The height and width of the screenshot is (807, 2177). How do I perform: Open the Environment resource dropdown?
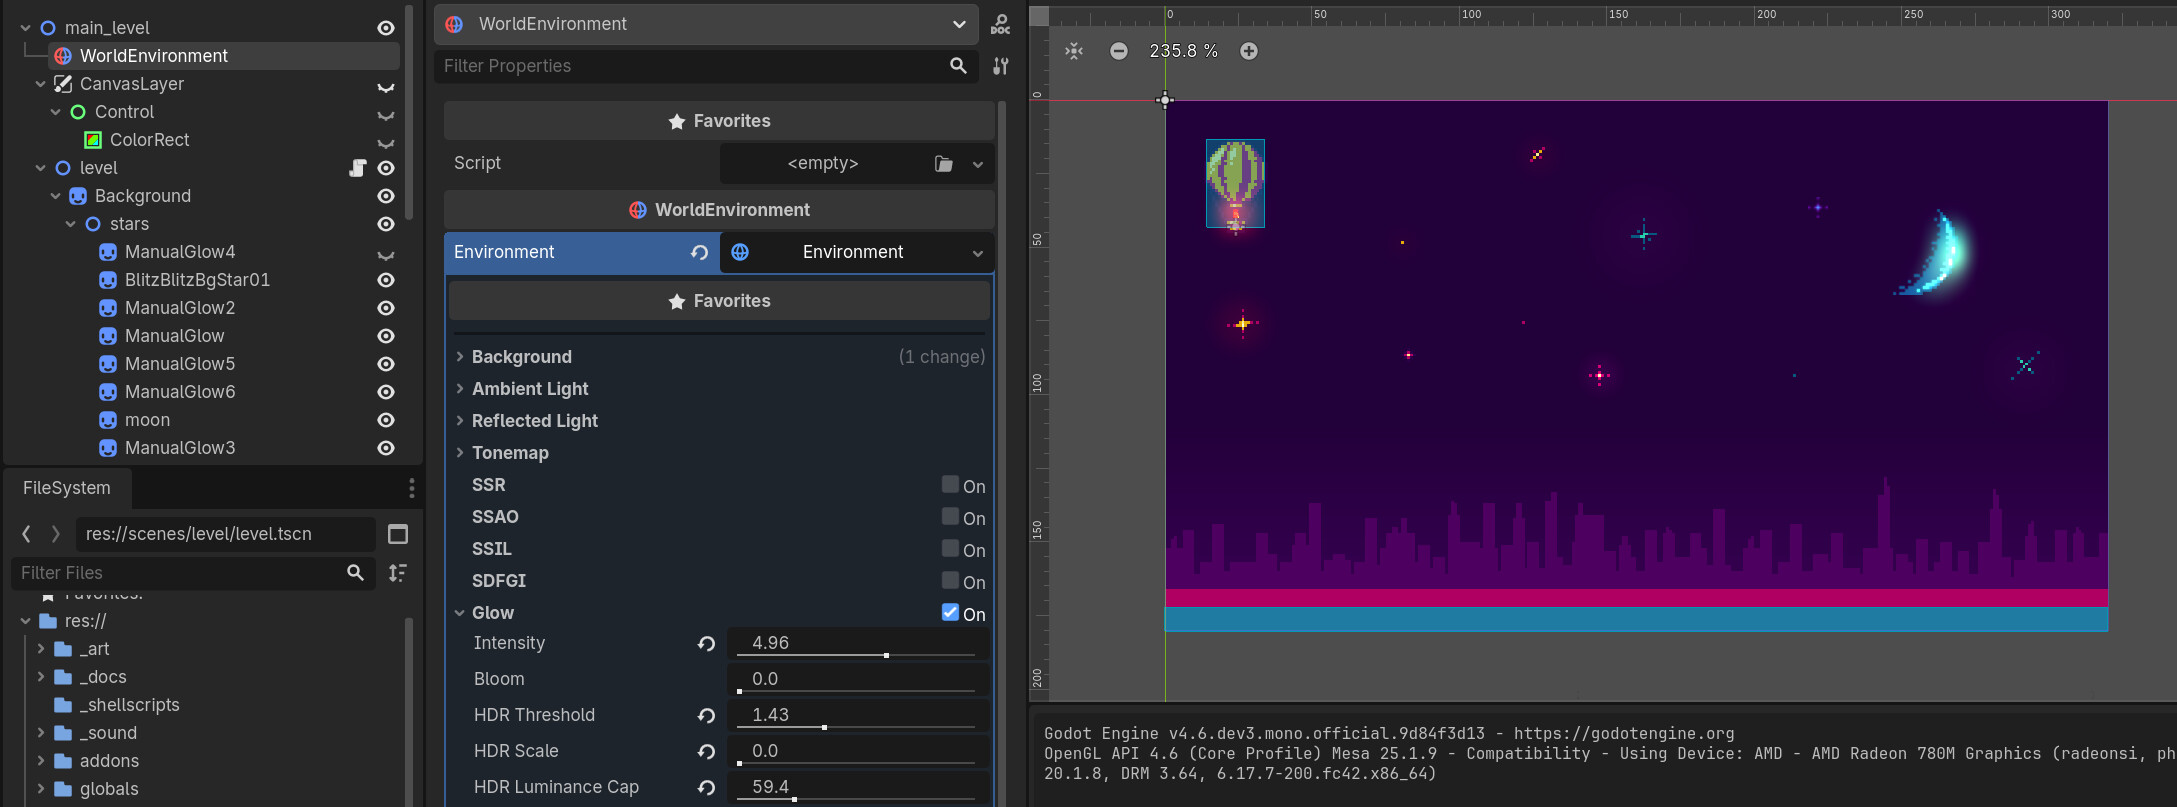(977, 253)
